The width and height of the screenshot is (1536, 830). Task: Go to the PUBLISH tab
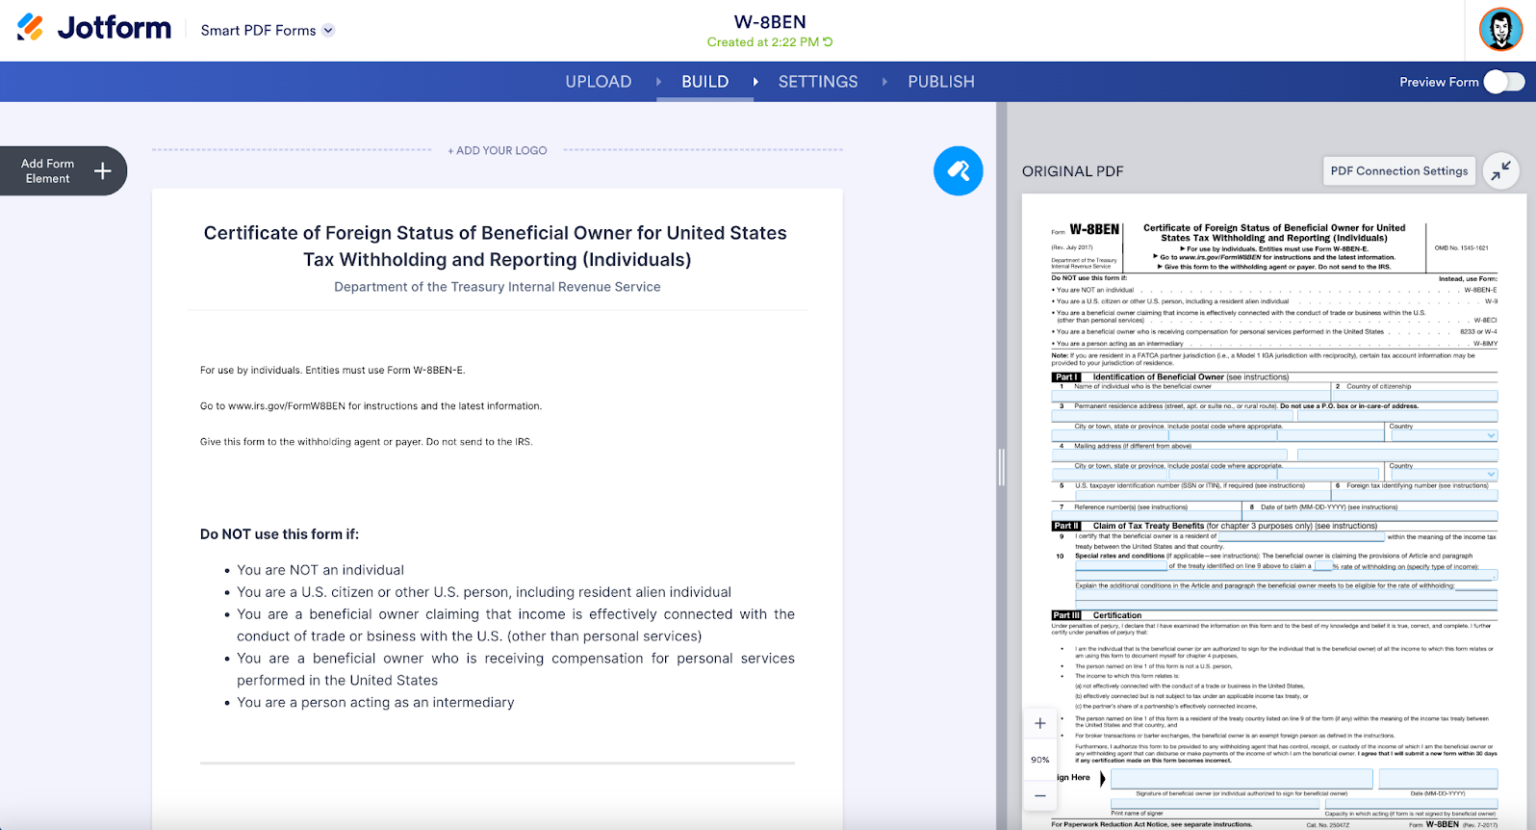(x=941, y=81)
